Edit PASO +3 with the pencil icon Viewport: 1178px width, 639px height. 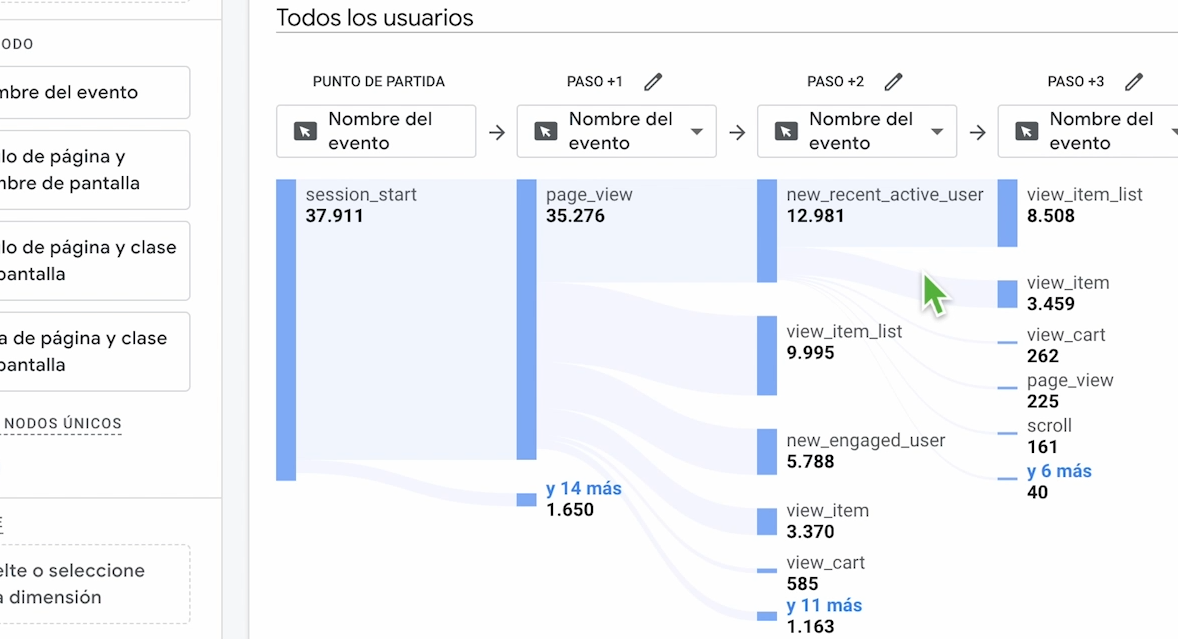pos(1133,82)
